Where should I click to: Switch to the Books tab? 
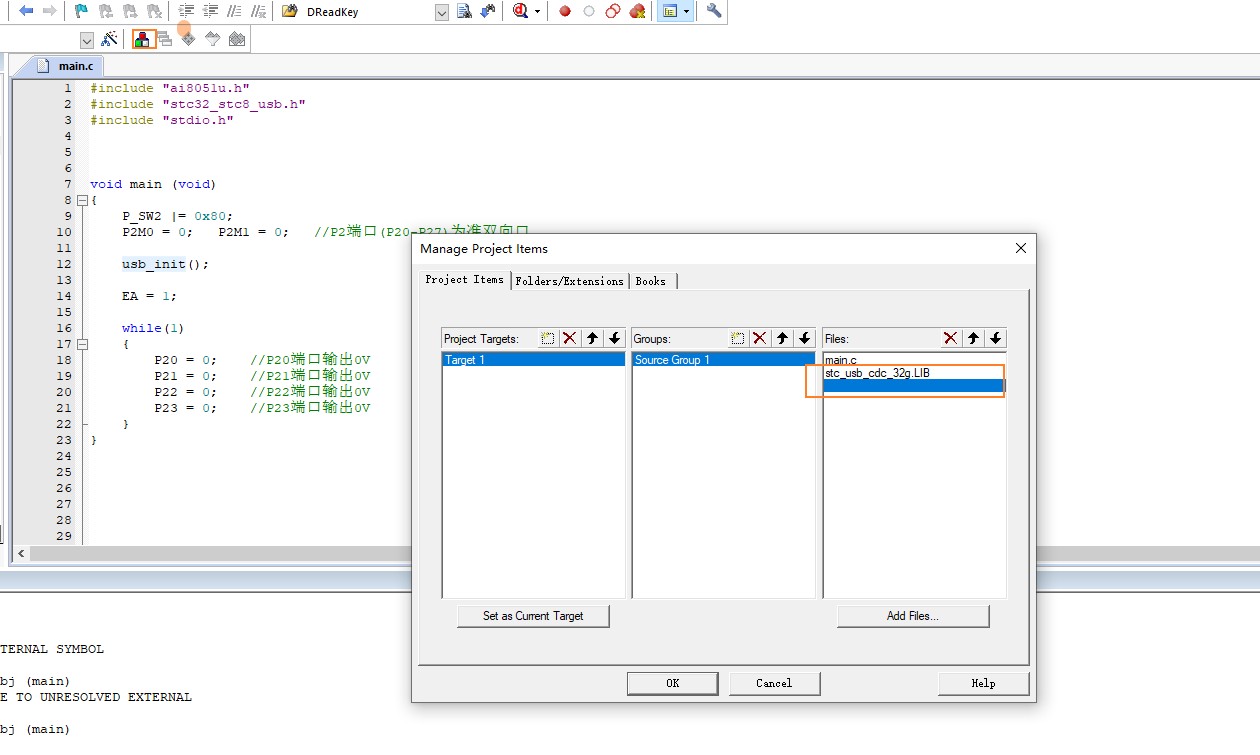[651, 281]
